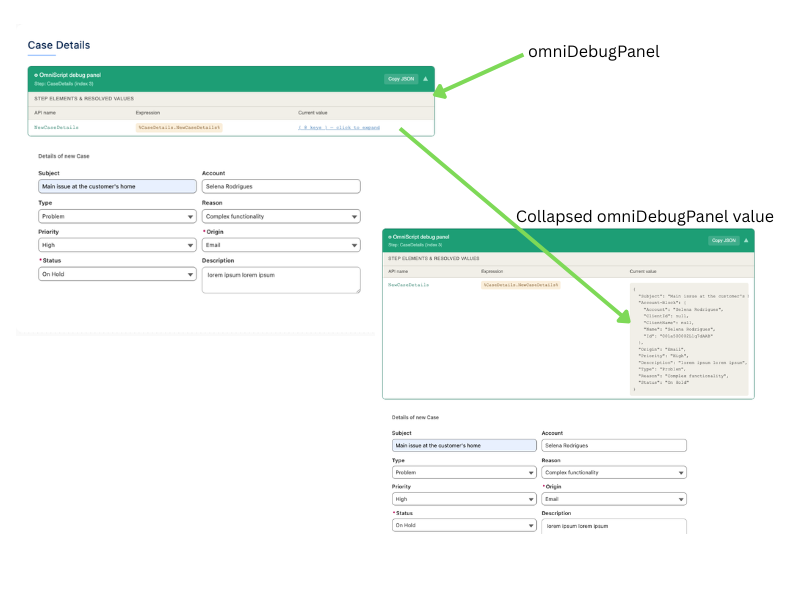Open Type dropdown in form under compact panel
800x600 pixels.
(117, 217)
